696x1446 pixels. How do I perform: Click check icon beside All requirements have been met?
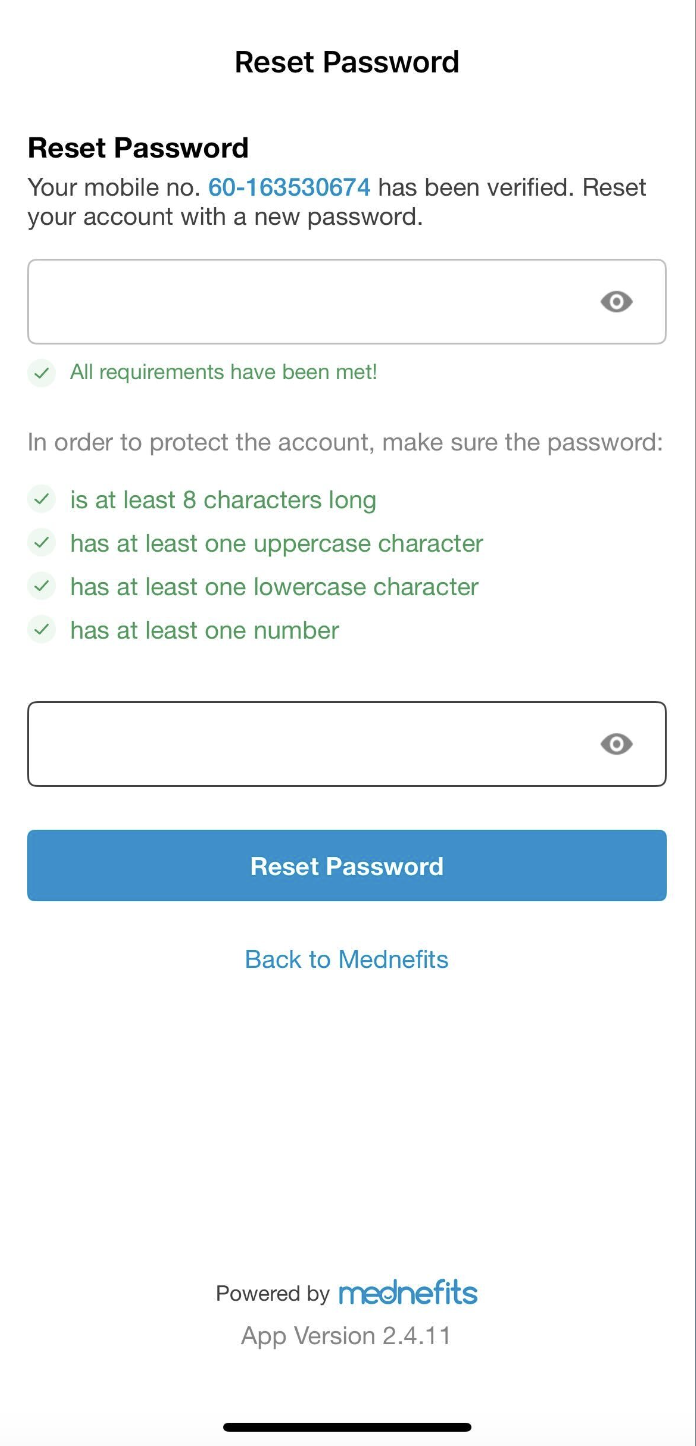coord(41,373)
